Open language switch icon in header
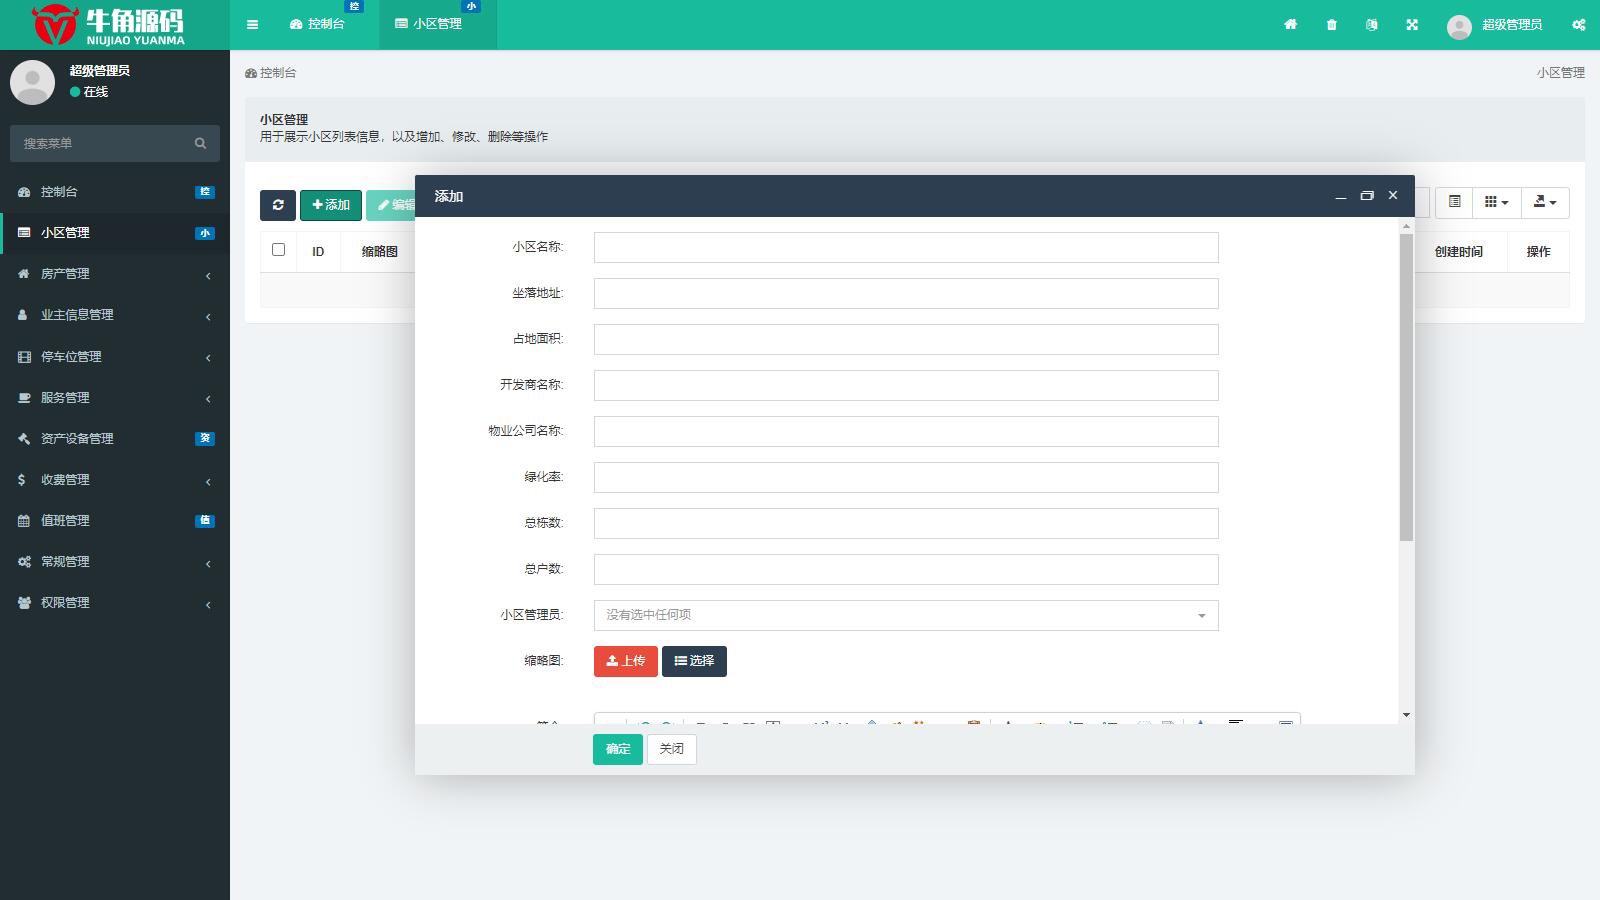The image size is (1600, 900). coord(1371,24)
